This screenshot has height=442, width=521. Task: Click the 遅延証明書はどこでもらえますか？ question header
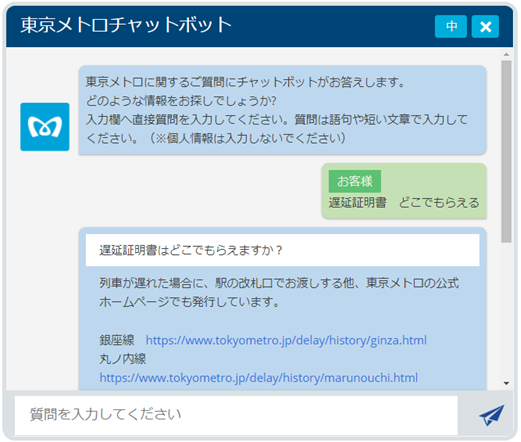coord(282,250)
